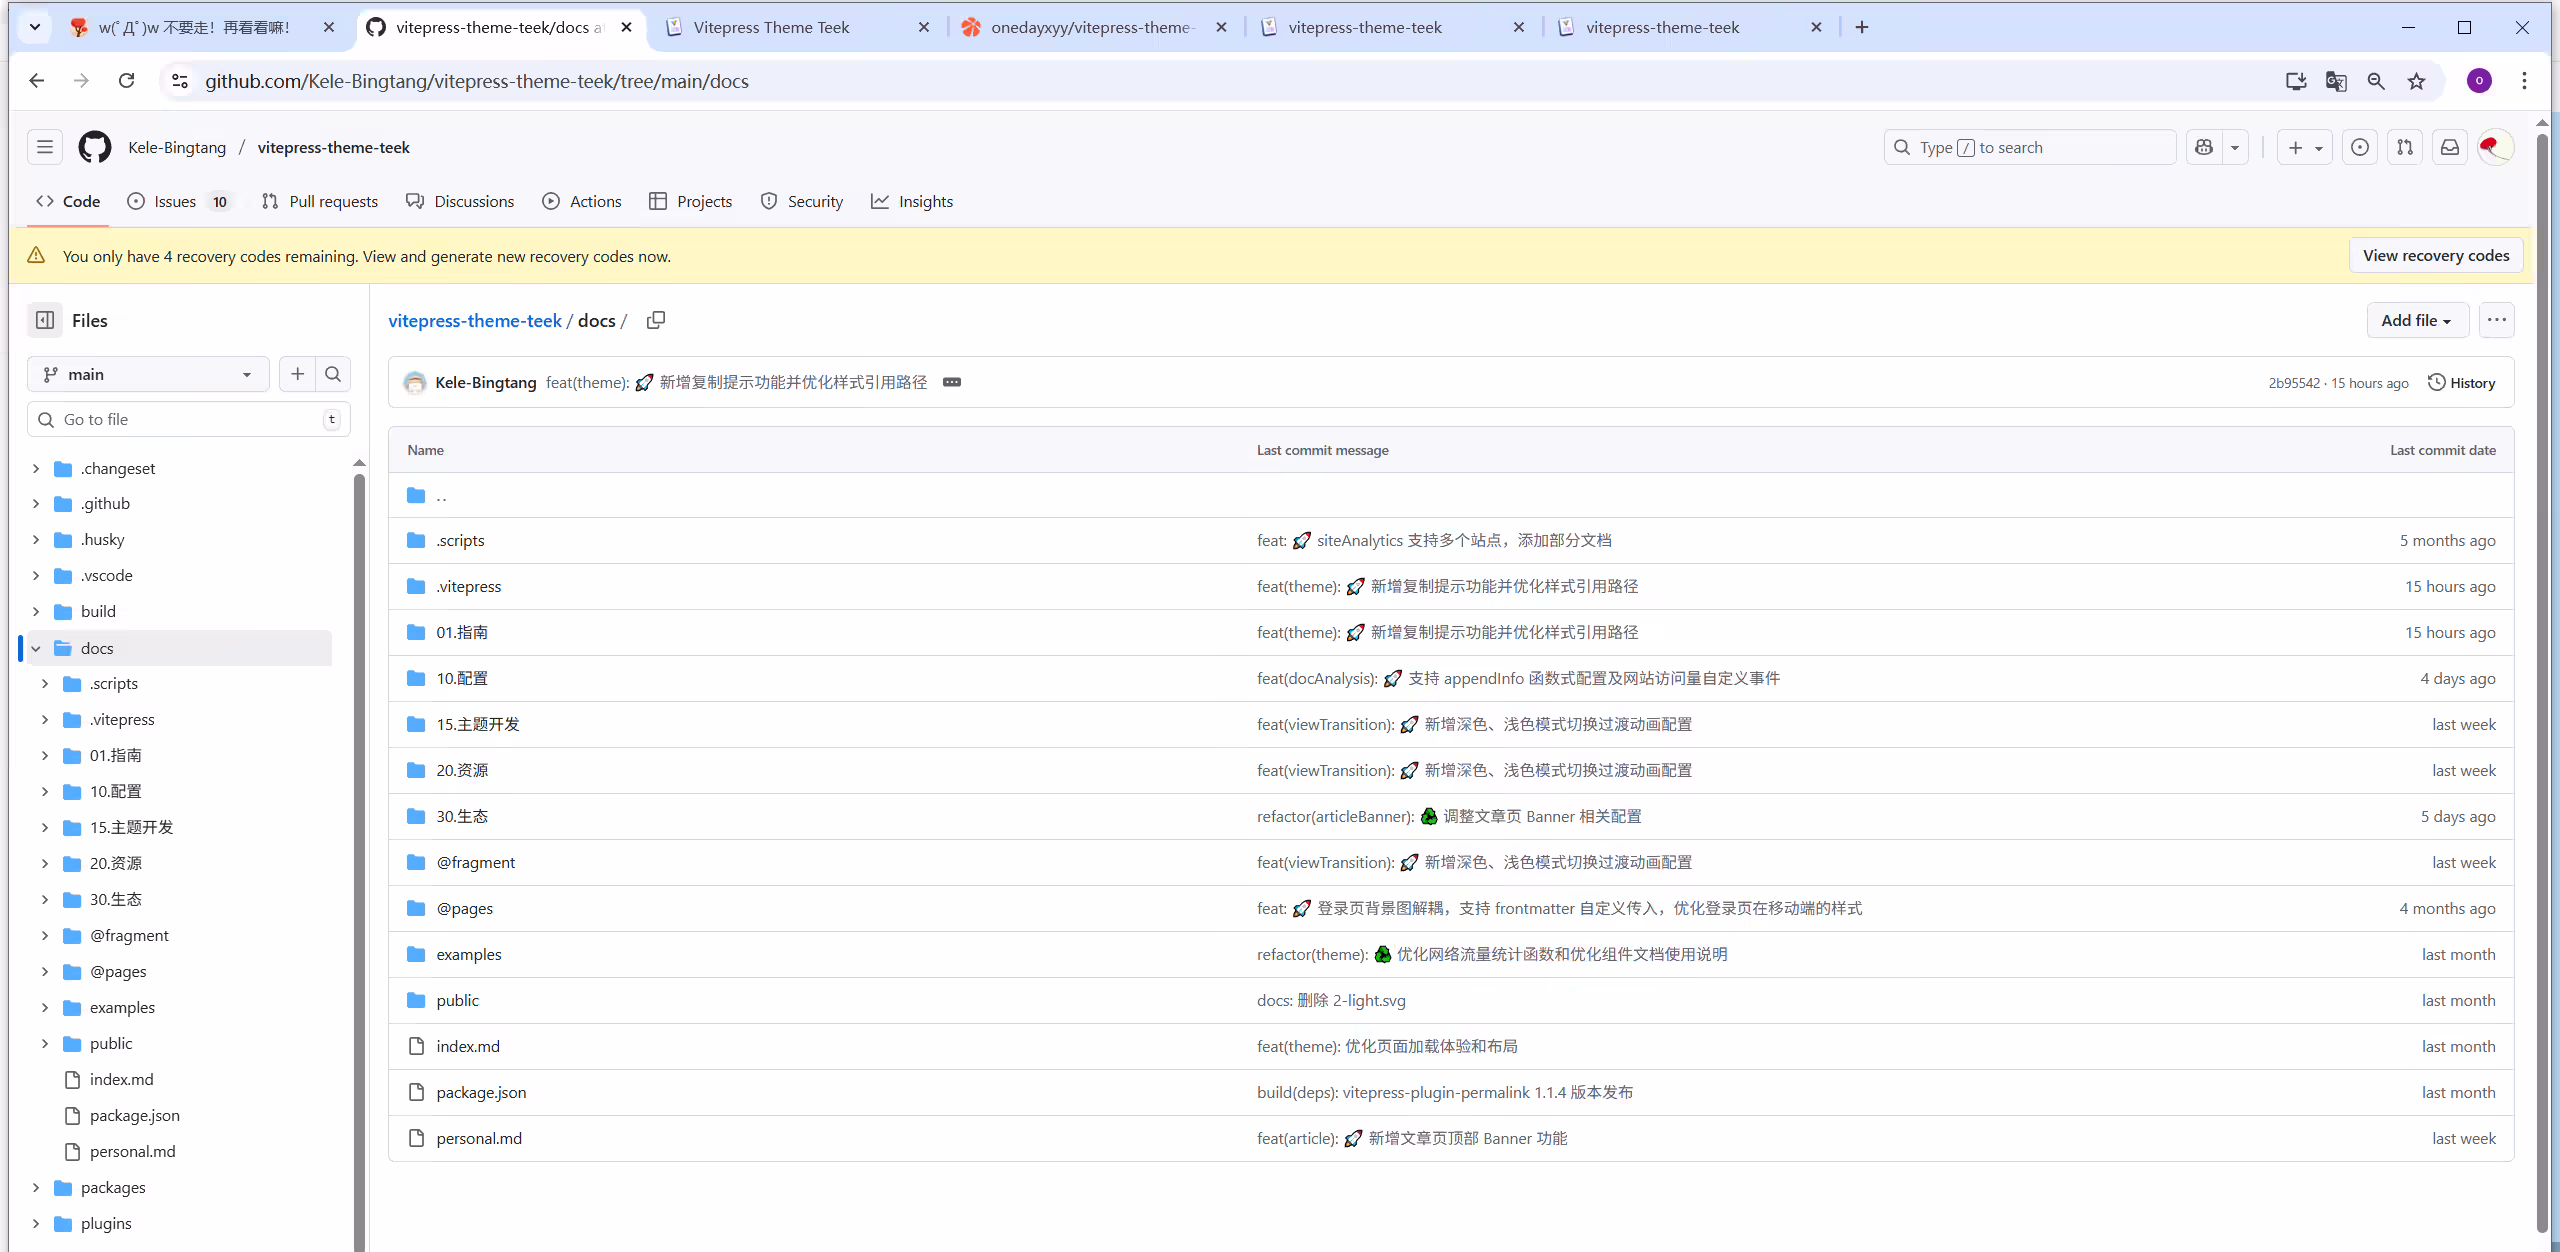This screenshot has height=1252, width=2560.
Task: Open the create new plus dropdown
Action: point(2305,147)
